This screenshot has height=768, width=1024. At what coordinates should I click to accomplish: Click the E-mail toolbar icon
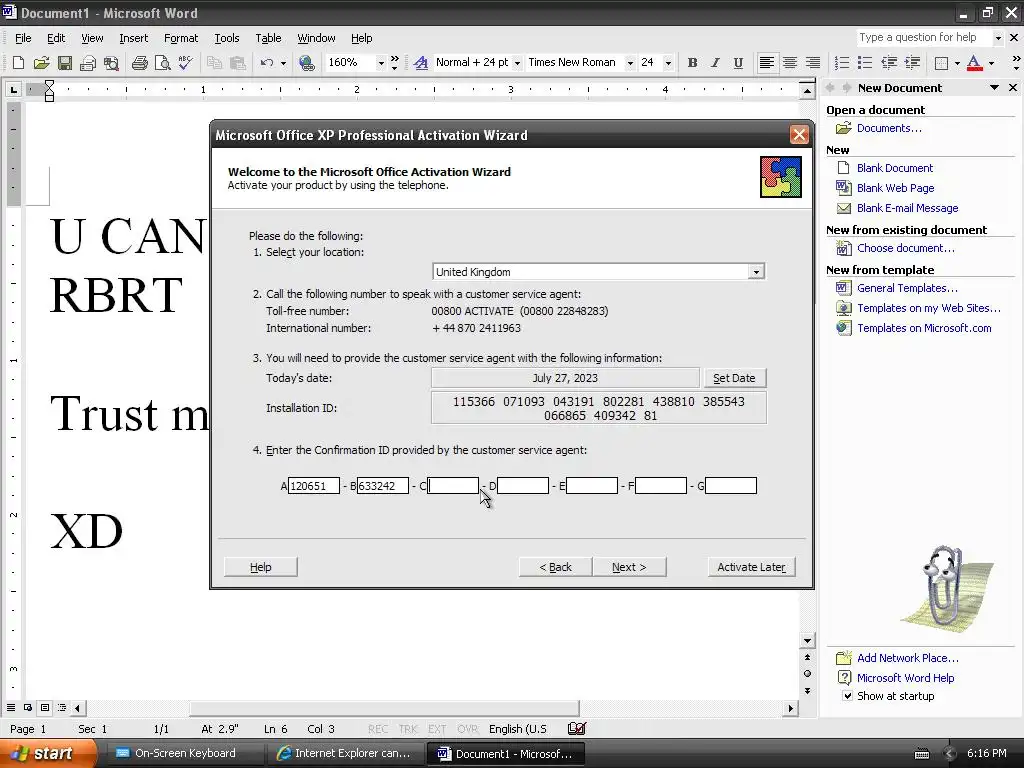click(x=88, y=63)
